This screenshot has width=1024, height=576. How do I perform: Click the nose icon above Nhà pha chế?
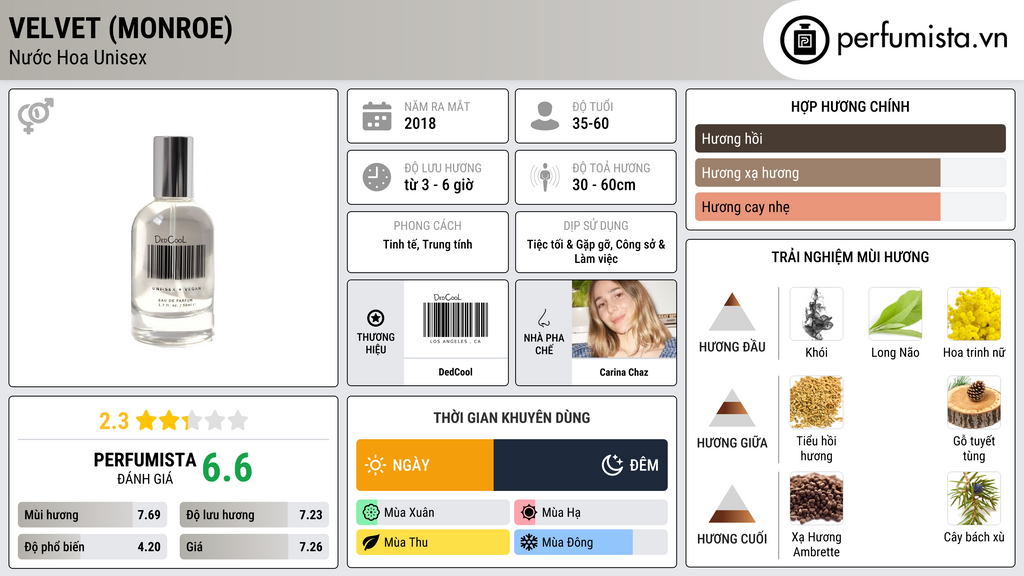pos(543,318)
